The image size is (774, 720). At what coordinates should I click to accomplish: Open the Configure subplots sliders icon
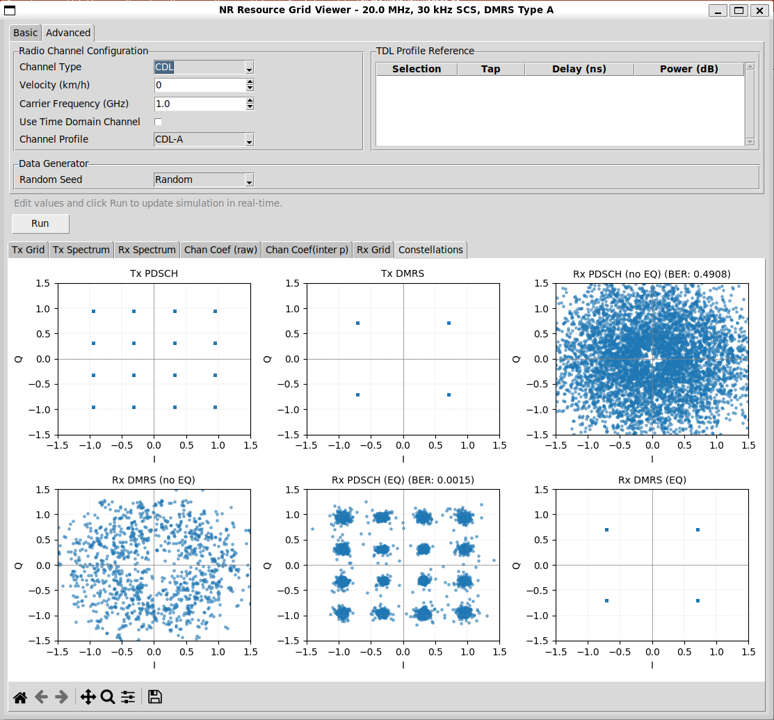point(128,697)
